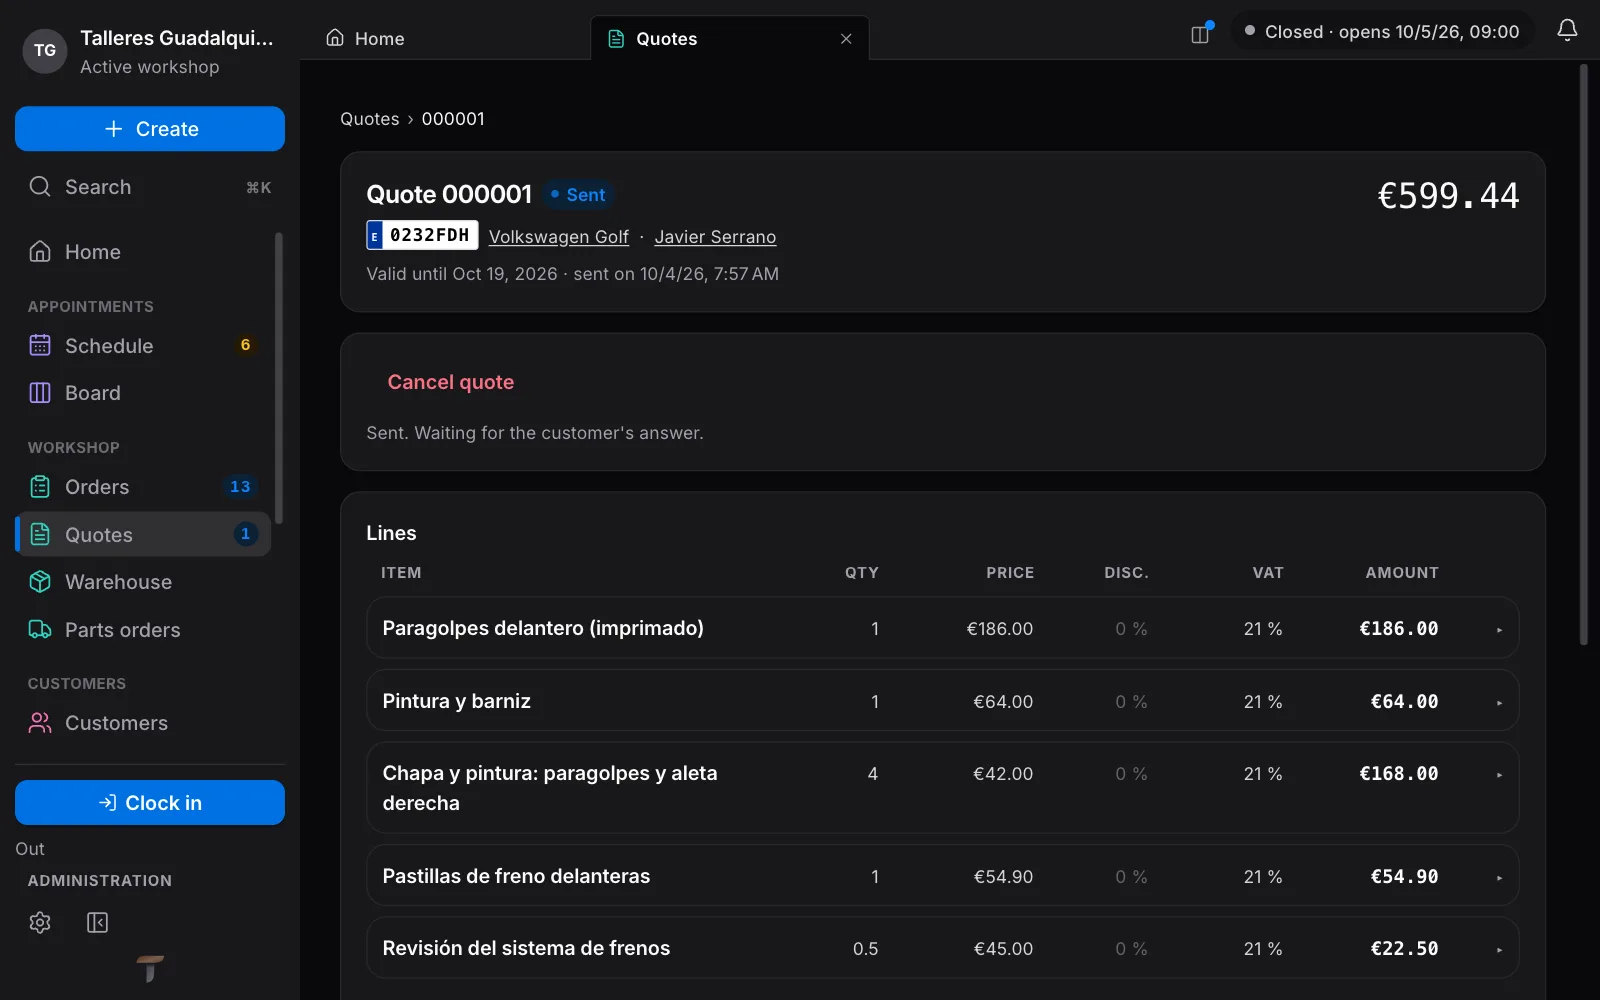This screenshot has width=1600, height=1000.
Task: Click the main page vertical scrollbar
Action: pyautogui.click(x=1584, y=355)
